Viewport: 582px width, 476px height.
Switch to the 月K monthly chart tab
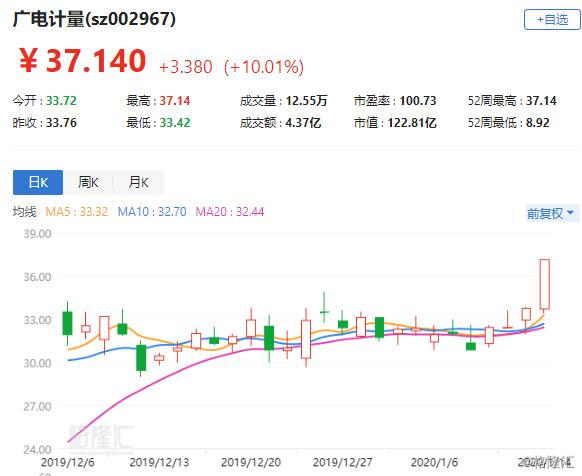138,182
